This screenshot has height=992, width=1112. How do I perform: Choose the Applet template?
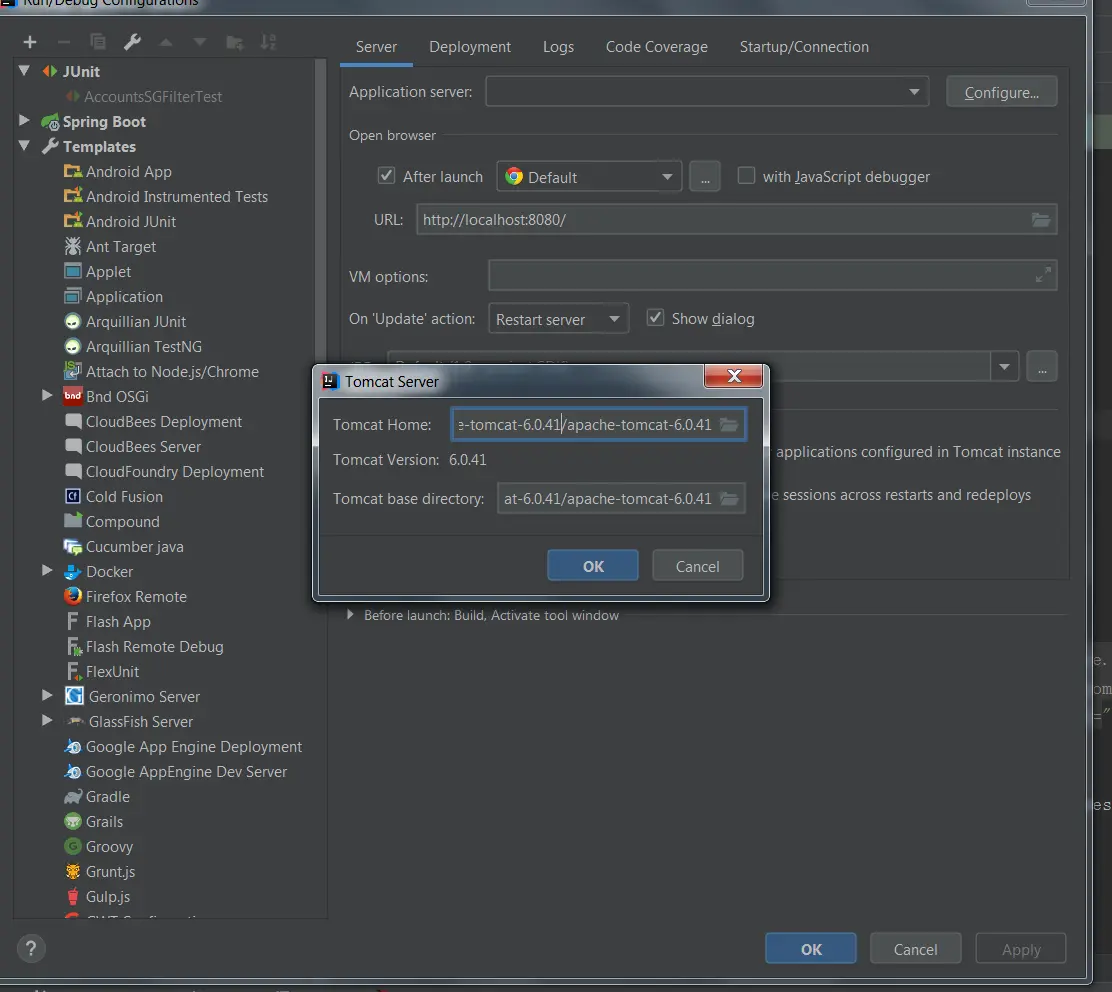97,272
